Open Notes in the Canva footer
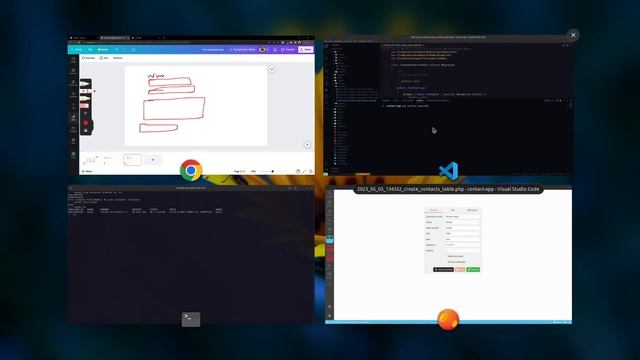The height and width of the screenshot is (360, 640). point(87,171)
